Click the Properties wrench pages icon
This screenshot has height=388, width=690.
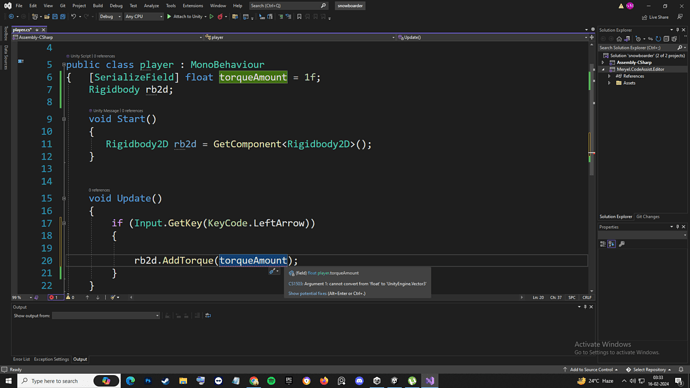tap(621, 244)
